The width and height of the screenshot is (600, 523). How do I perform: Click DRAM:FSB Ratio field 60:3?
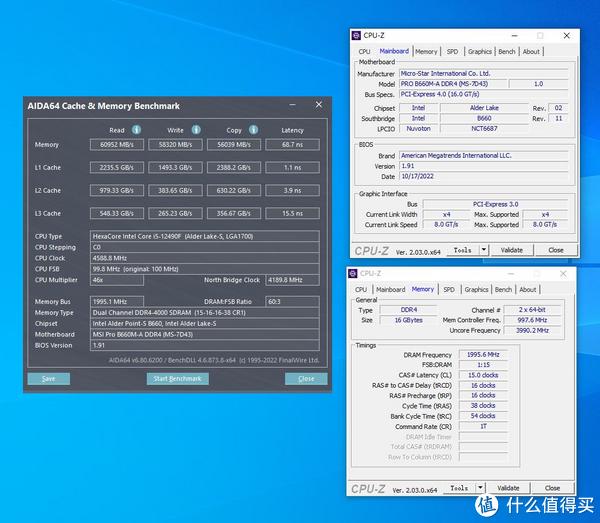293,301
